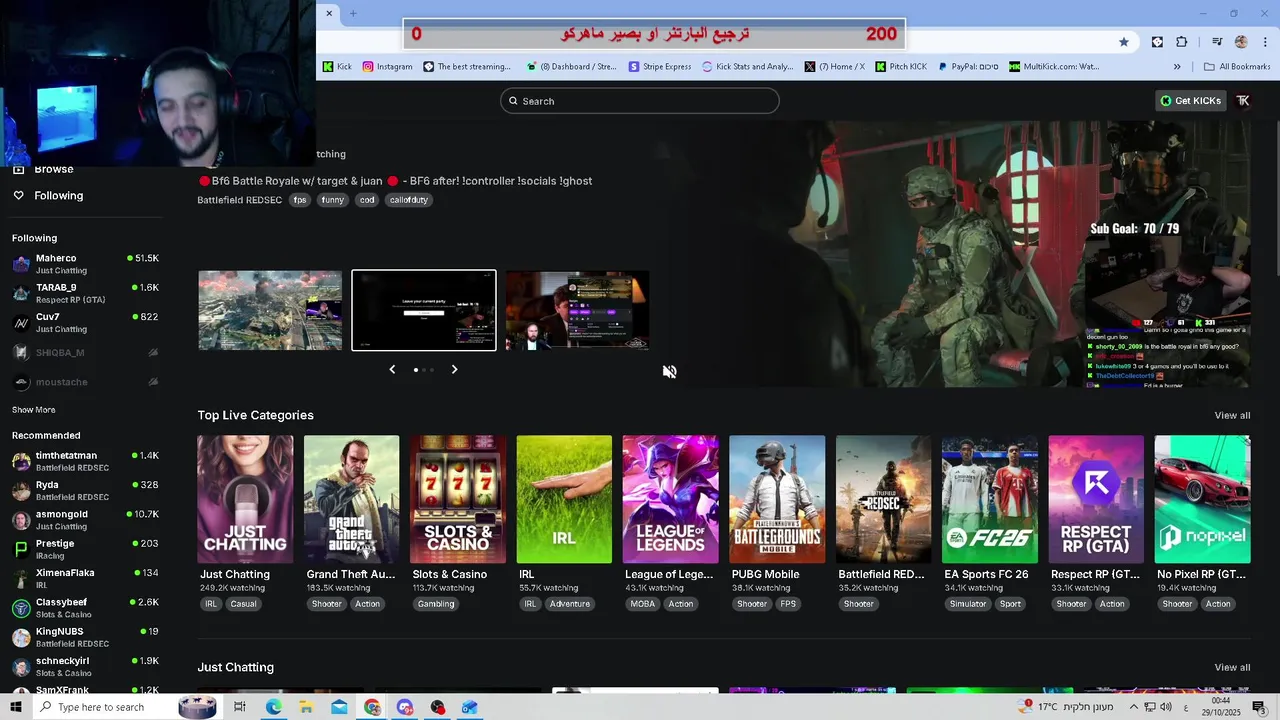Open asmongold recommended channel
Viewport: 1280px width, 720px height.
[85, 519]
